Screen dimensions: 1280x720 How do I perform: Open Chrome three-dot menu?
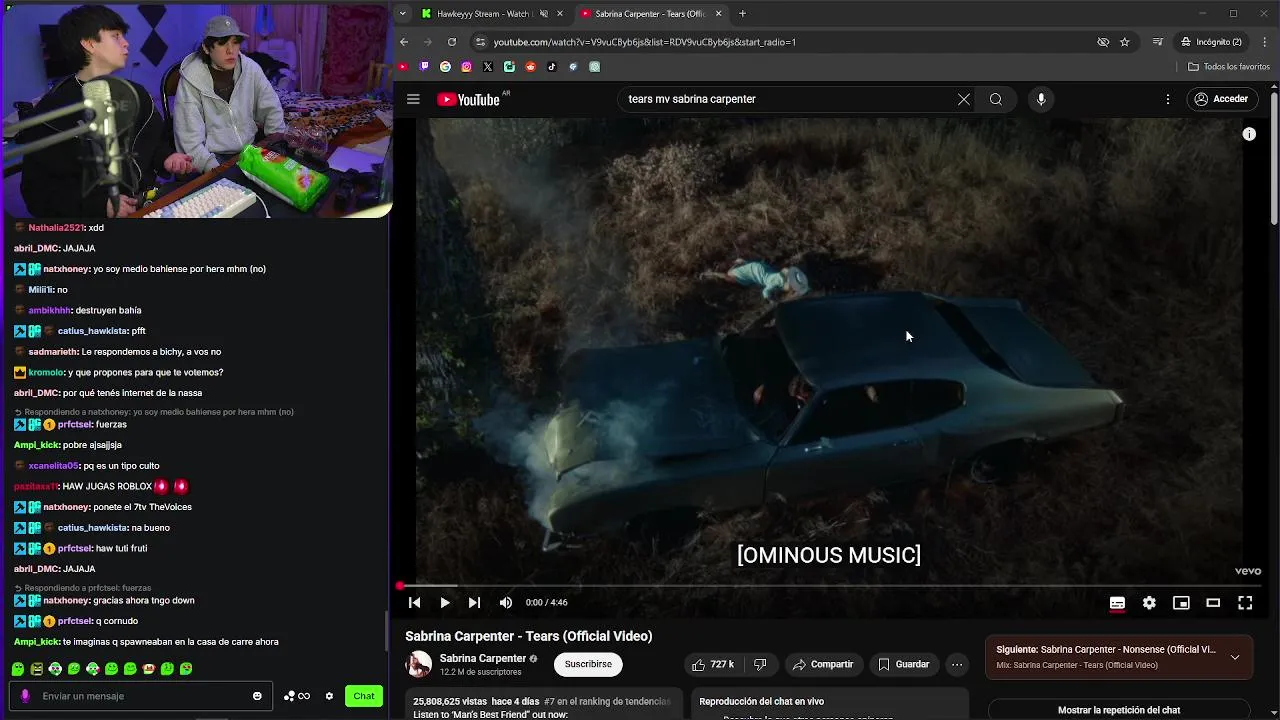tap(1265, 42)
